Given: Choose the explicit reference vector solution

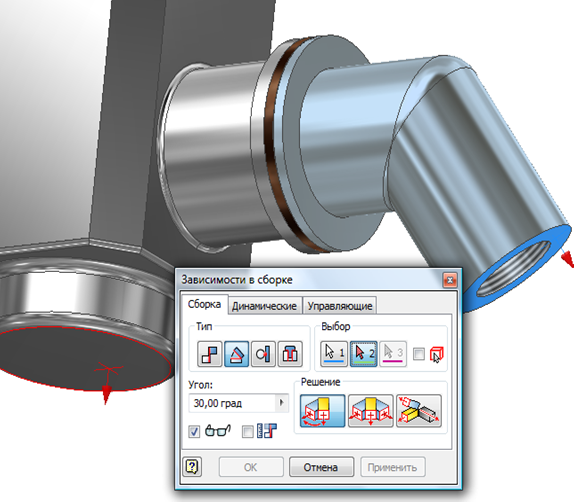Looking at the screenshot, I should pyautogui.click(x=419, y=411).
